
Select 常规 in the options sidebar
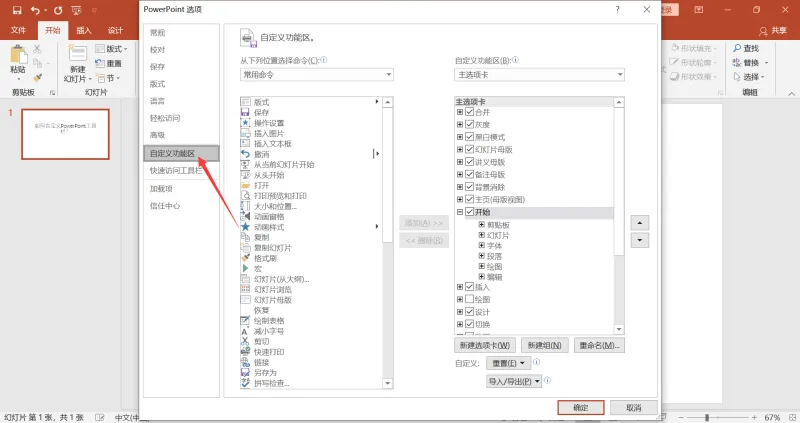181,33
